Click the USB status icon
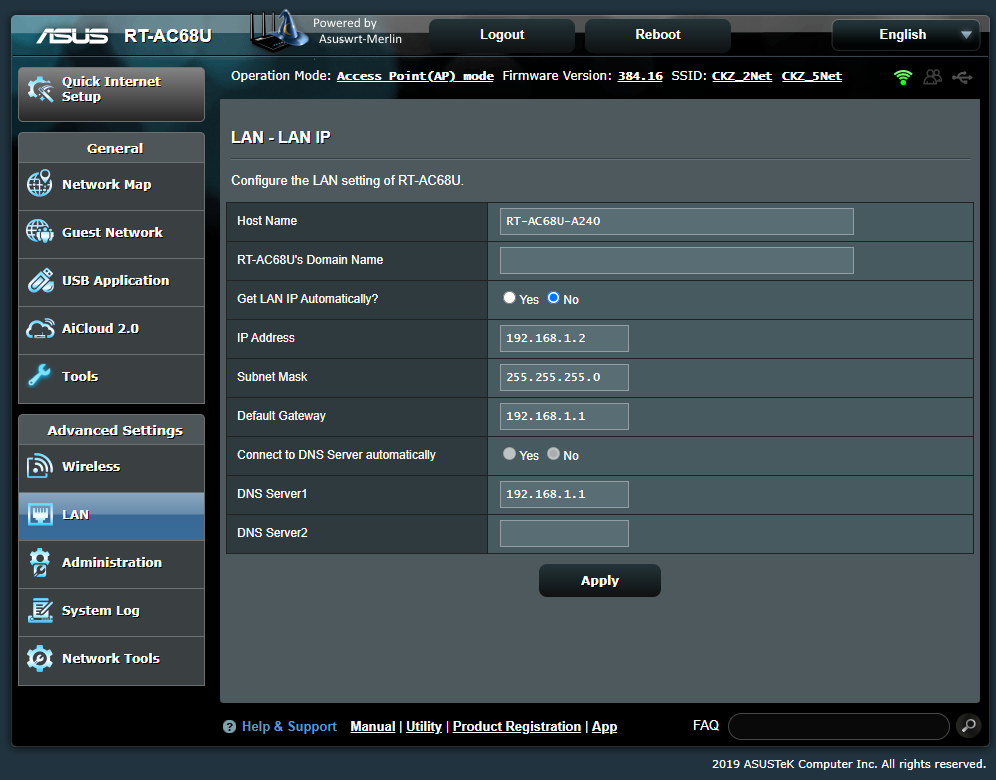 962,77
